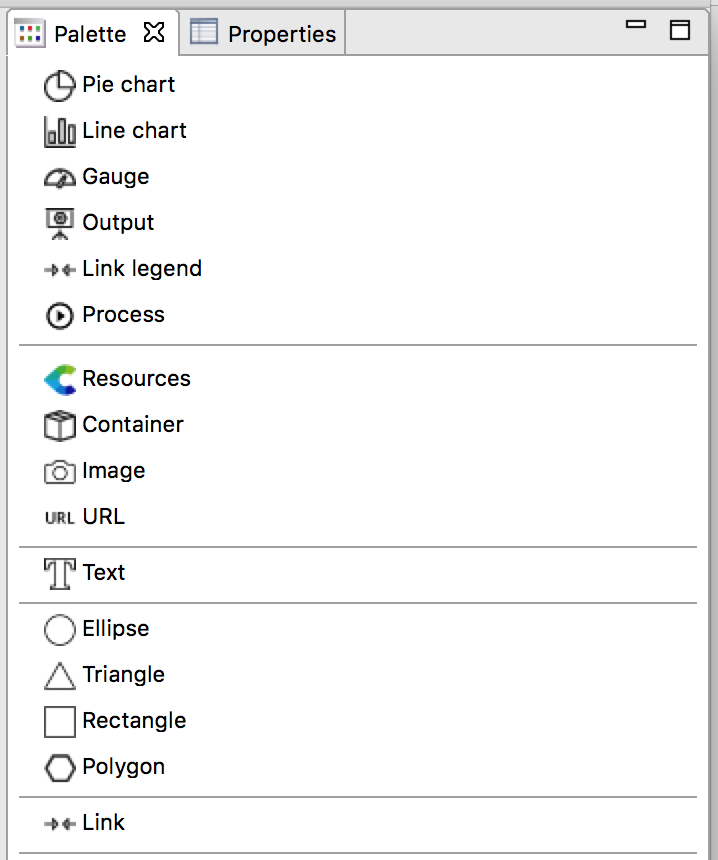The image size is (718, 860).
Task: Pick the Image camera icon
Action: 60,472
